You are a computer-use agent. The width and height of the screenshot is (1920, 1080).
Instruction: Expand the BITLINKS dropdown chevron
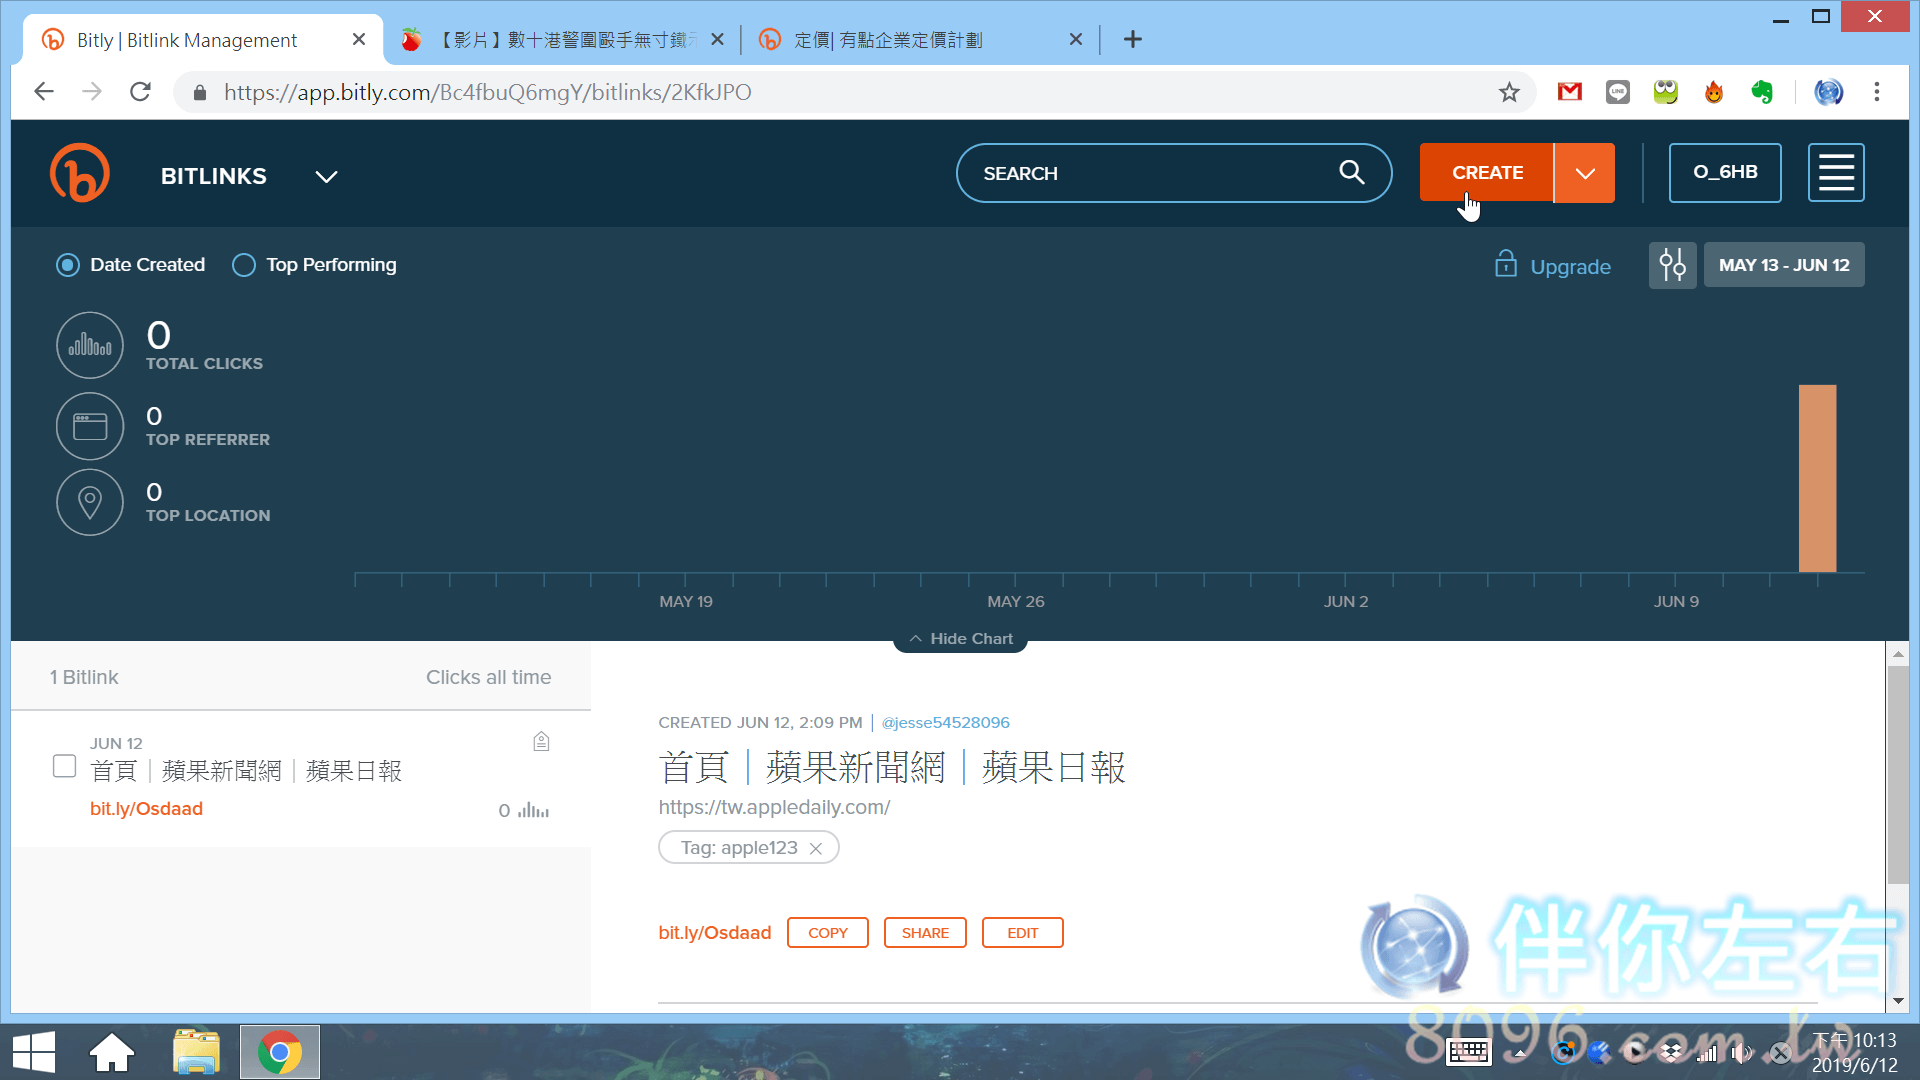pos(326,177)
